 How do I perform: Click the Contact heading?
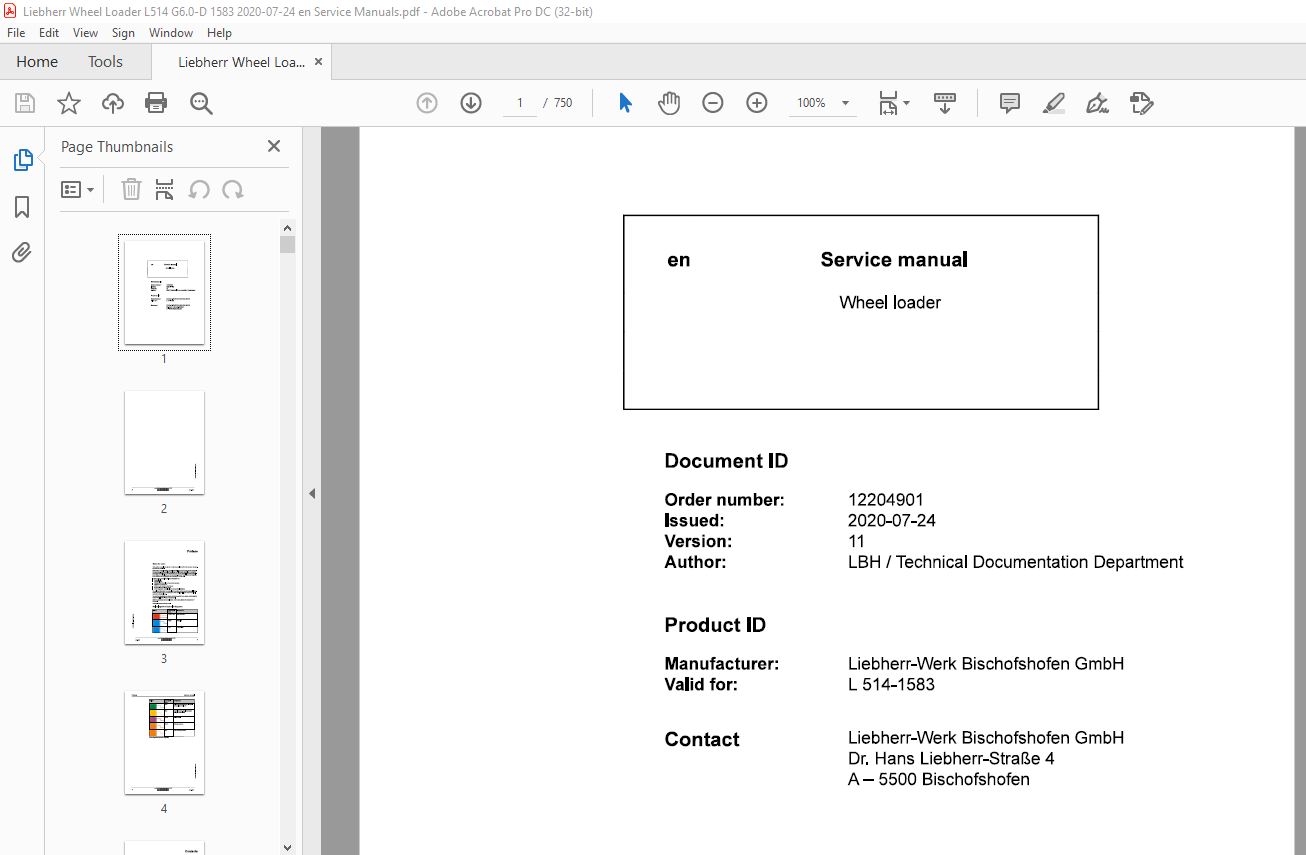(702, 740)
